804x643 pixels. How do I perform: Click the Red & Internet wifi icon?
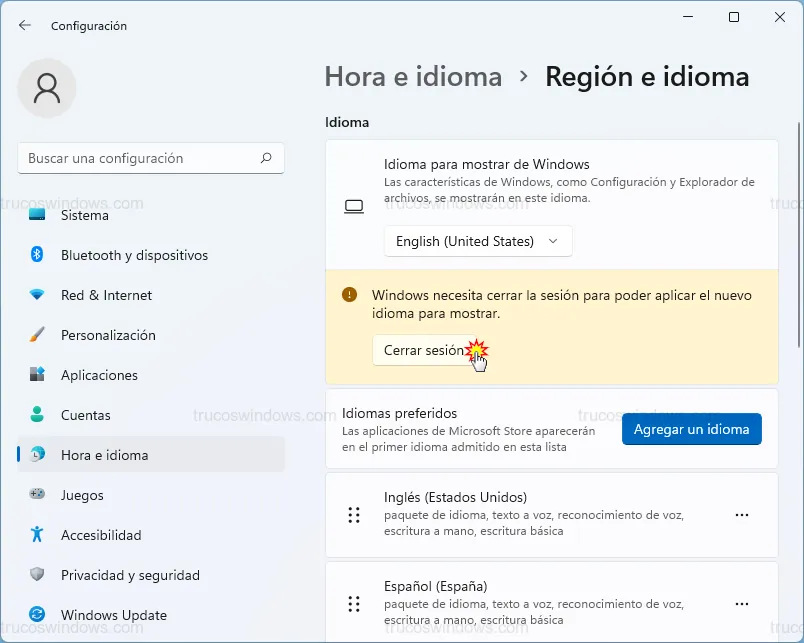[x=37, y=295]
